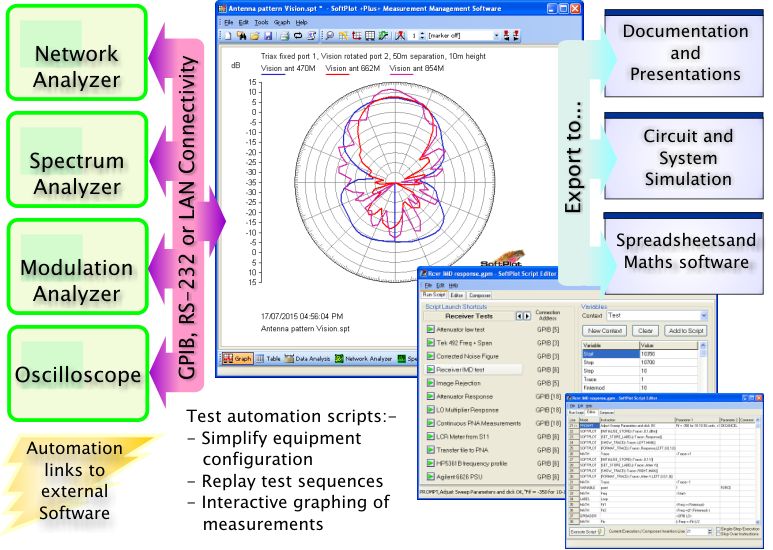Open the Tools menu in SoftPlot main window
Image resolution: width=773 pixels, height=550 pixels.
(261, 22)
